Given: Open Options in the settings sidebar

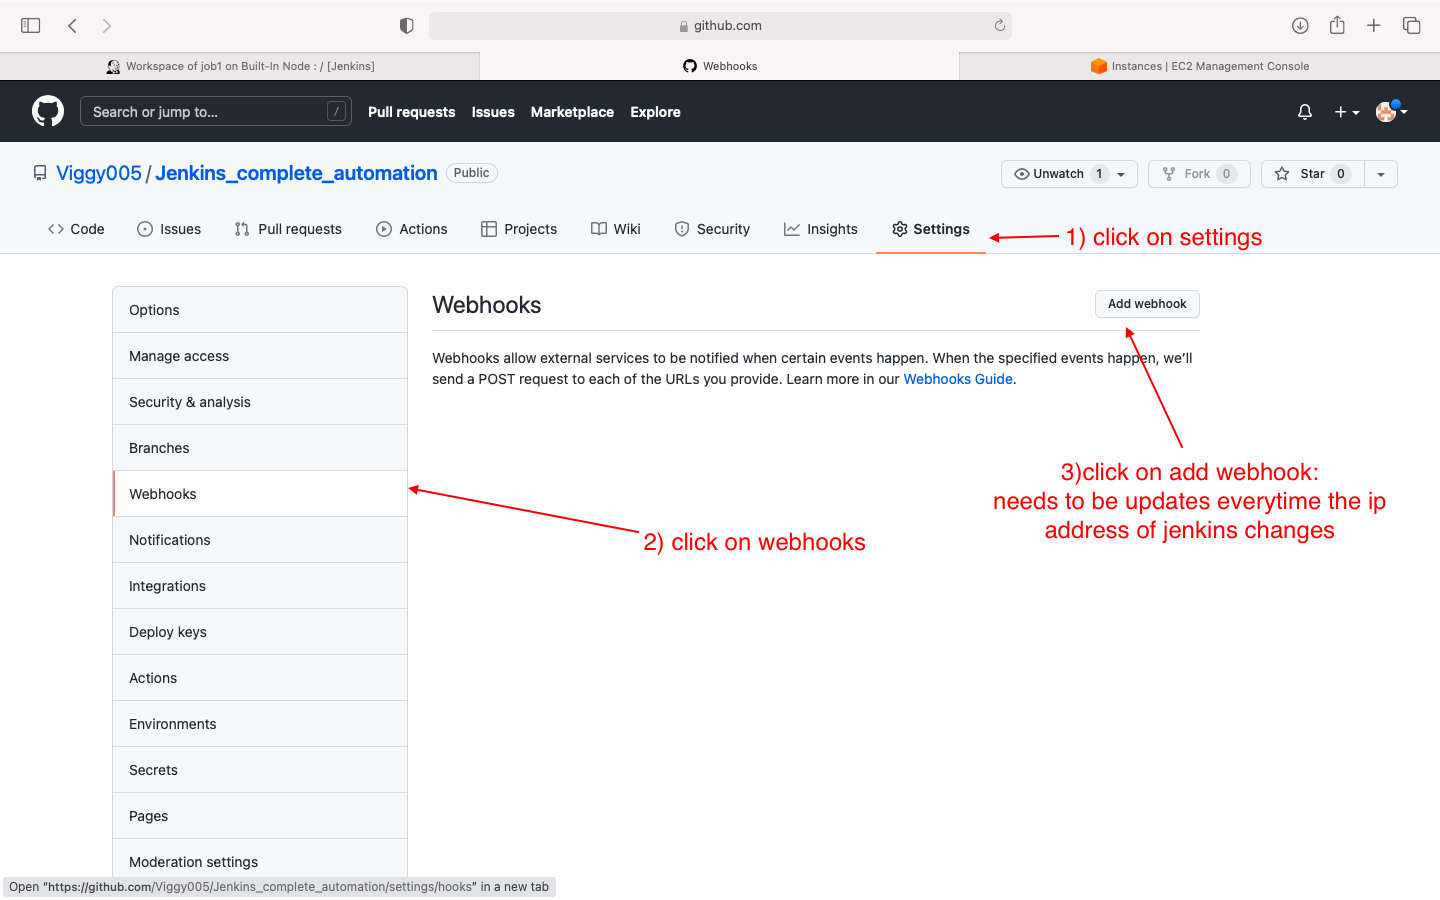Looking at the screenshot, I should click(260, 310).
